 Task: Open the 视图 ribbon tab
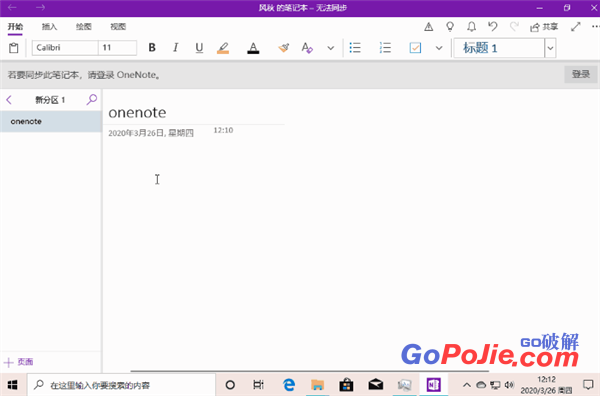pyautogui.click(x=118, y=26)
